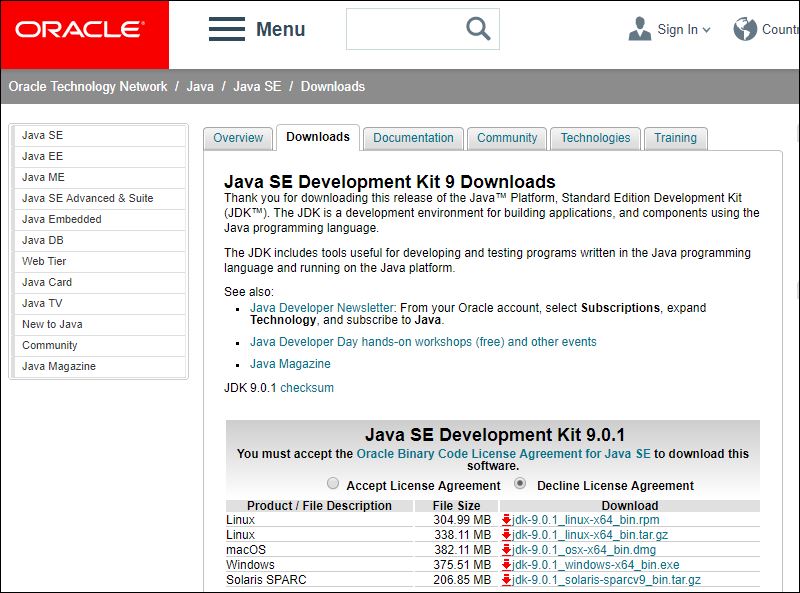Viewport: 800px width, 593px height.
Task: Open Java EE in sidebar
Action: point(99,157)
